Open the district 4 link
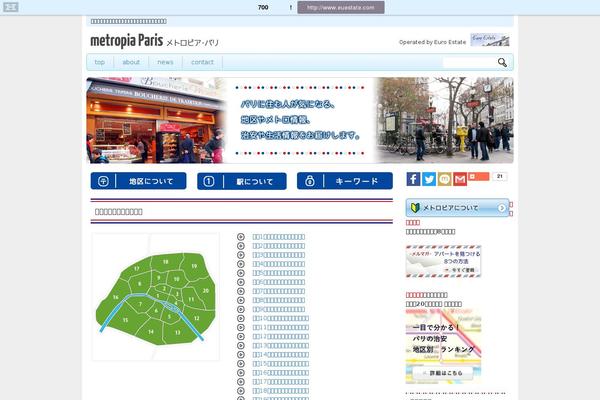The height and width of the screenshot is (400, 600). [x=279, y=264]
